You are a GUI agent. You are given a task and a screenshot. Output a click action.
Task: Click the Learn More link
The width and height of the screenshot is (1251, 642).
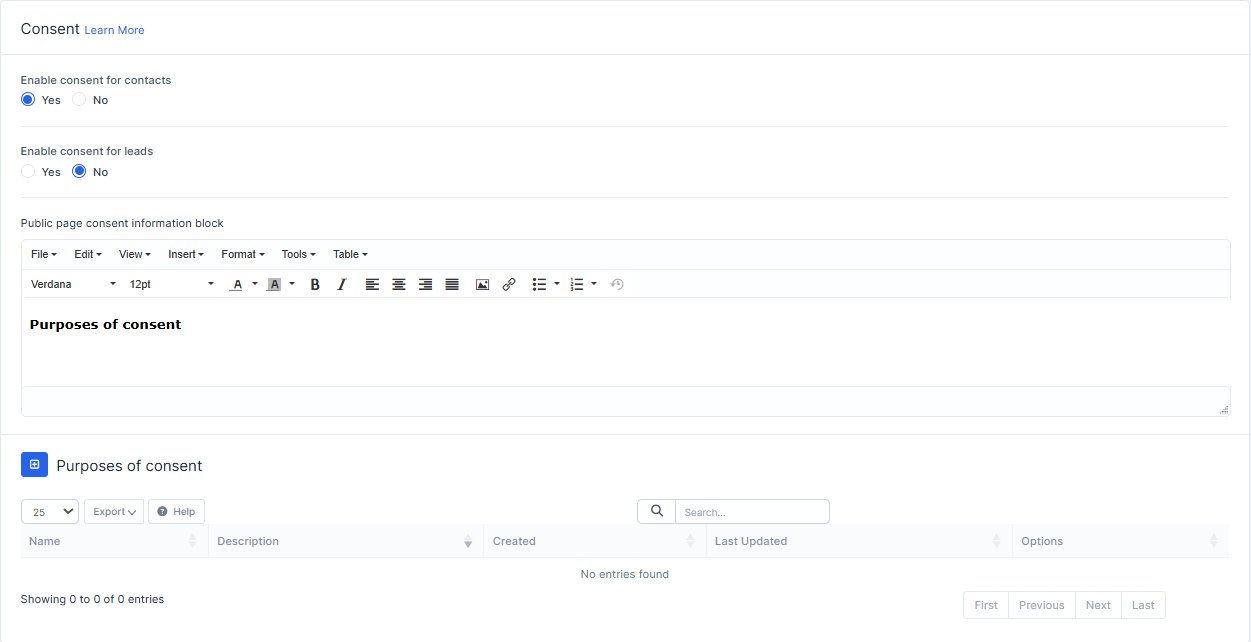point(114,31)
